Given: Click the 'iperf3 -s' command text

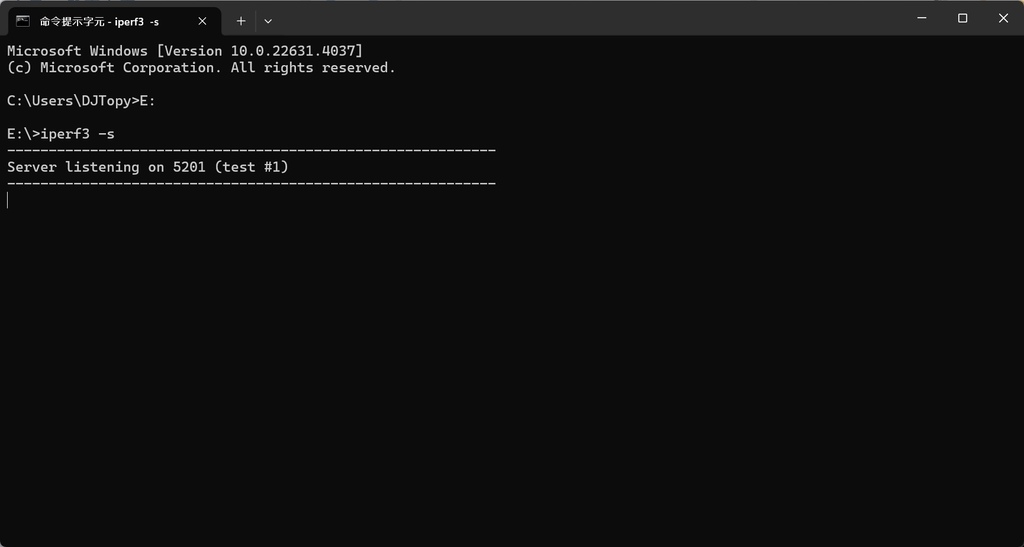Looking at the screenshot, I should pyautogui.click(x=78, y=134).
